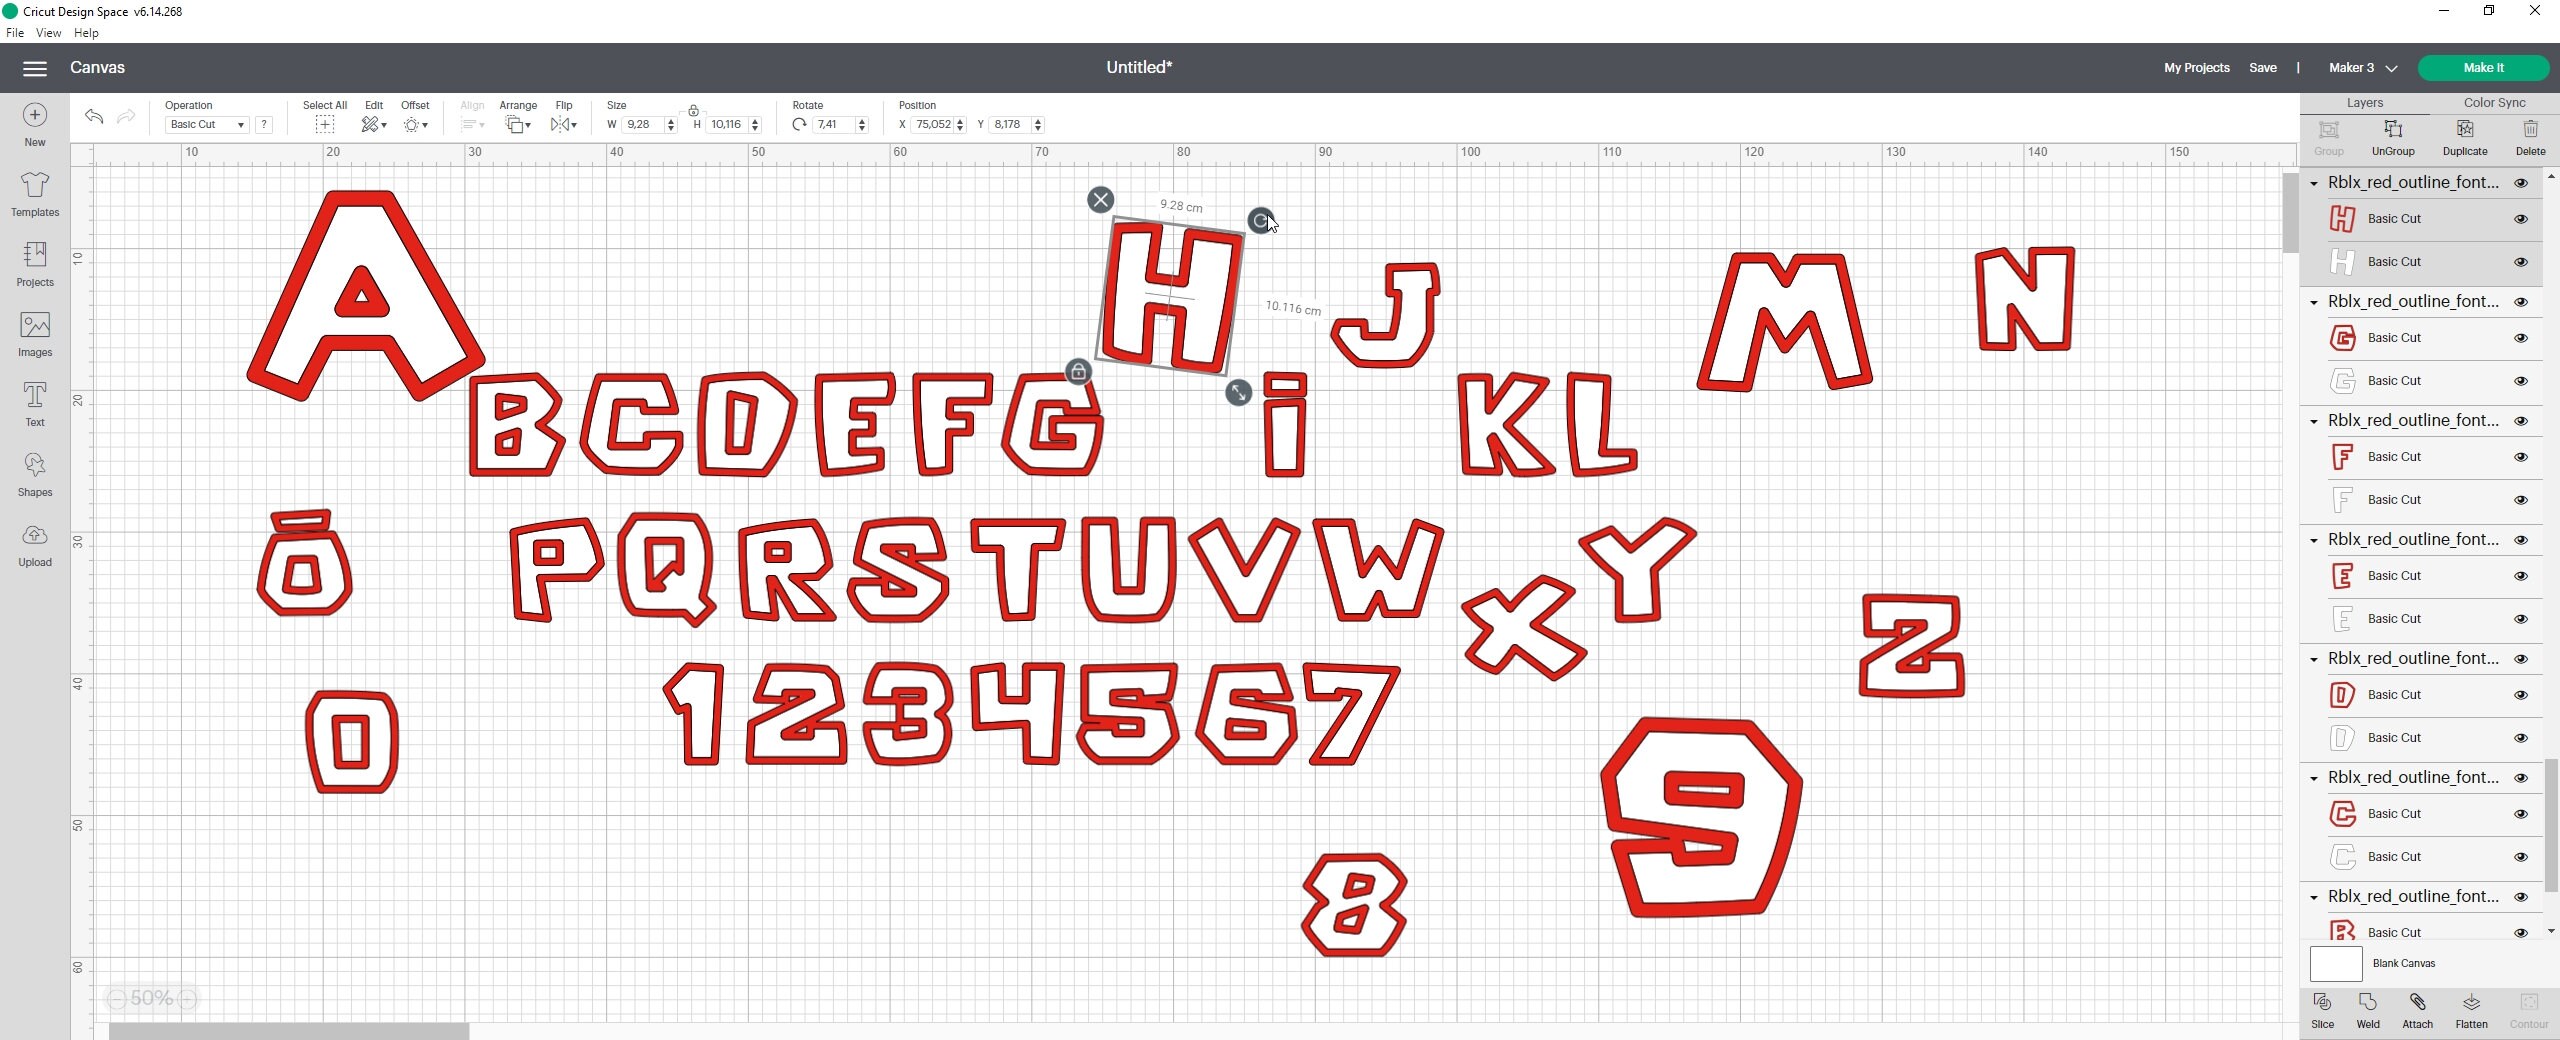Click the Flatten icon
Image resolution: width=2560 pixels, height=1040 pixels.
point(2470,1010)
